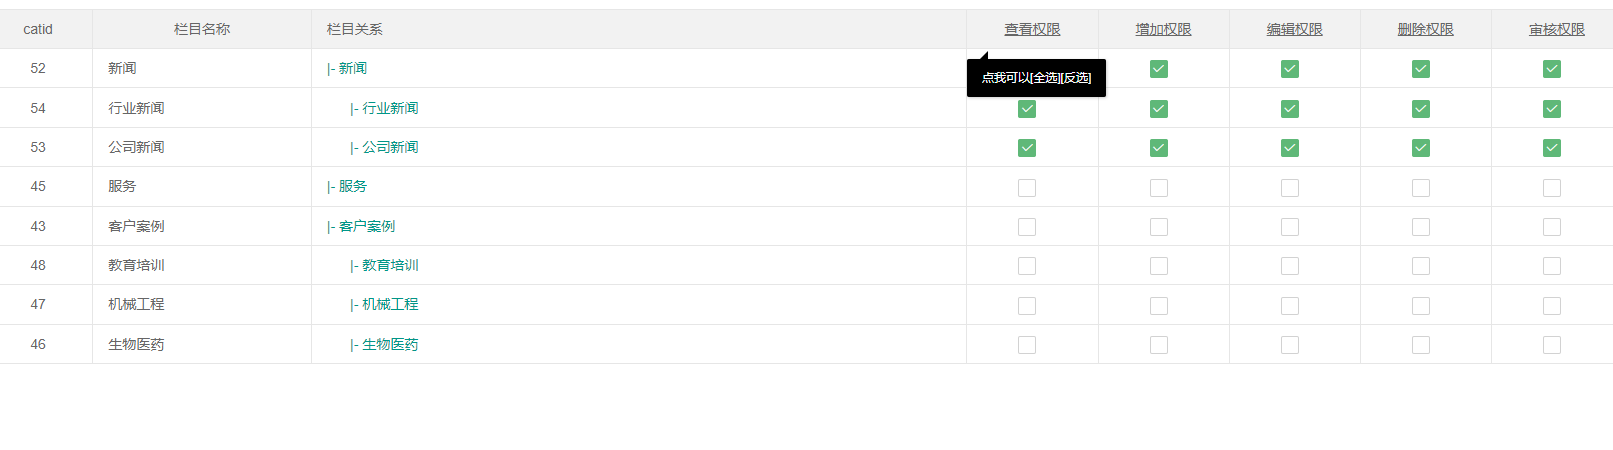Screen dimensions: 1613x450
Task: Enable 审核权限 for 机械工程 row
Action: coord(1552,306)
